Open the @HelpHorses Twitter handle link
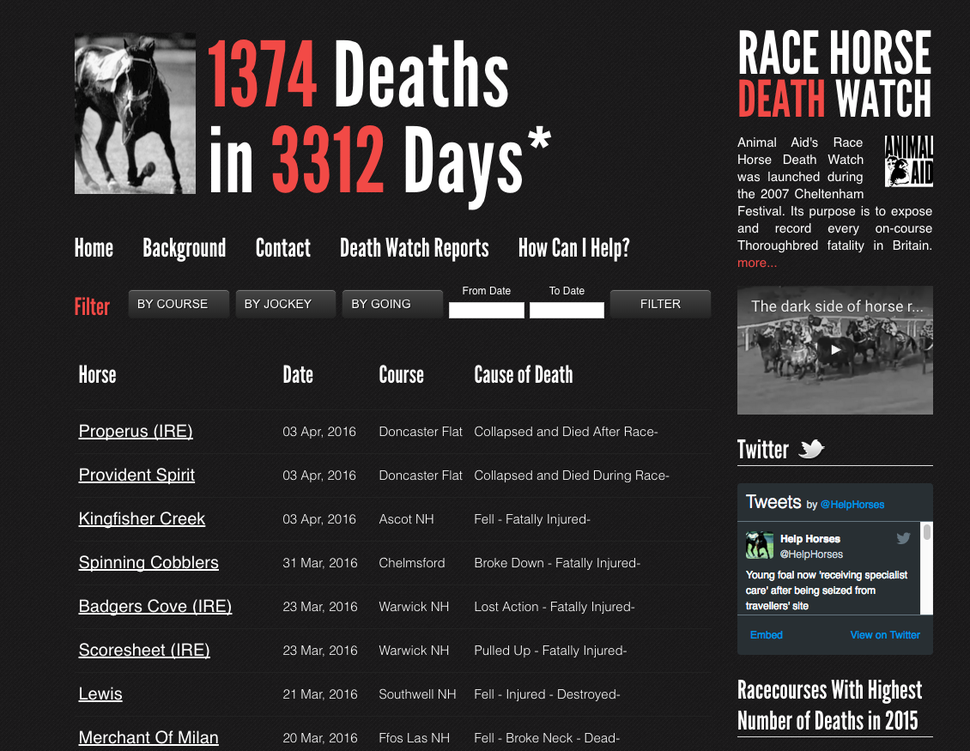970x751 pixels. click(852, 505)
